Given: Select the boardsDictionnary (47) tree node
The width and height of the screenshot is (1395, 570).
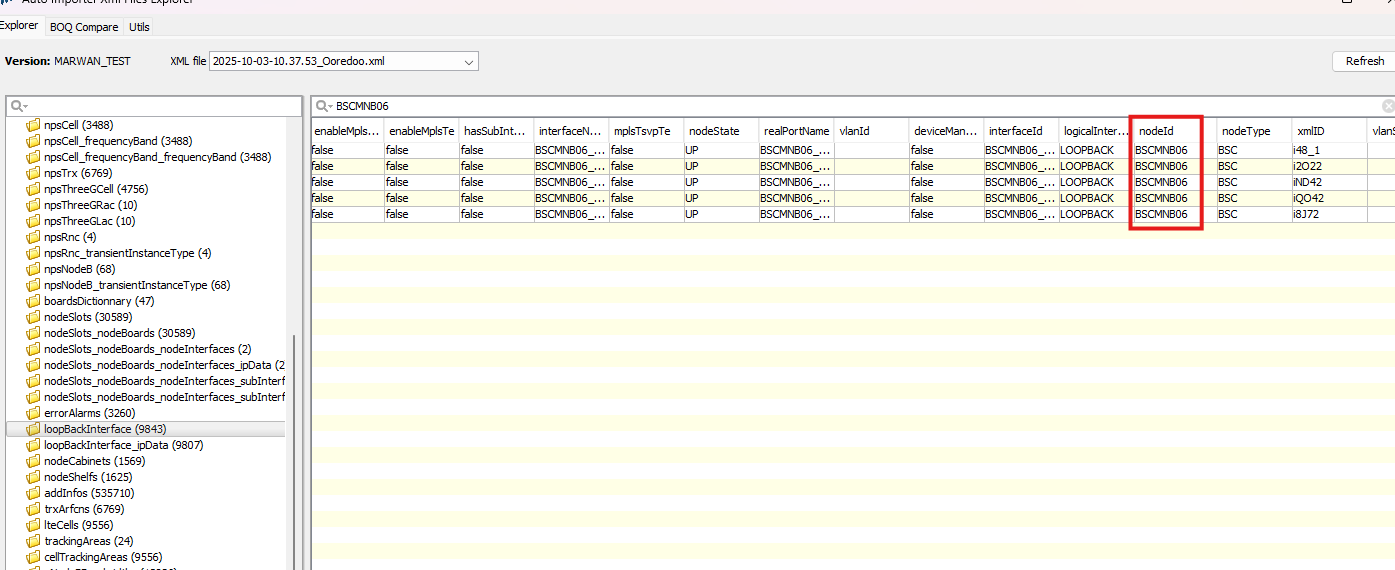Looking at the screenshot, I should [98, 301].
